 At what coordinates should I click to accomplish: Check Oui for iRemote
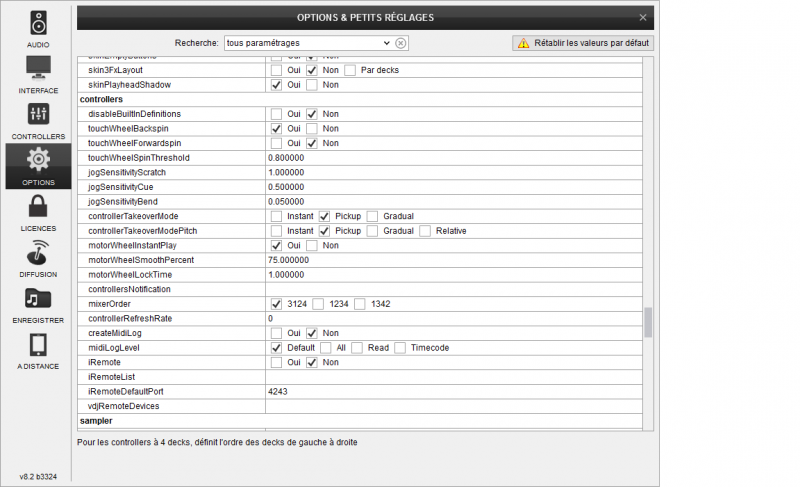tap(276, 363)
